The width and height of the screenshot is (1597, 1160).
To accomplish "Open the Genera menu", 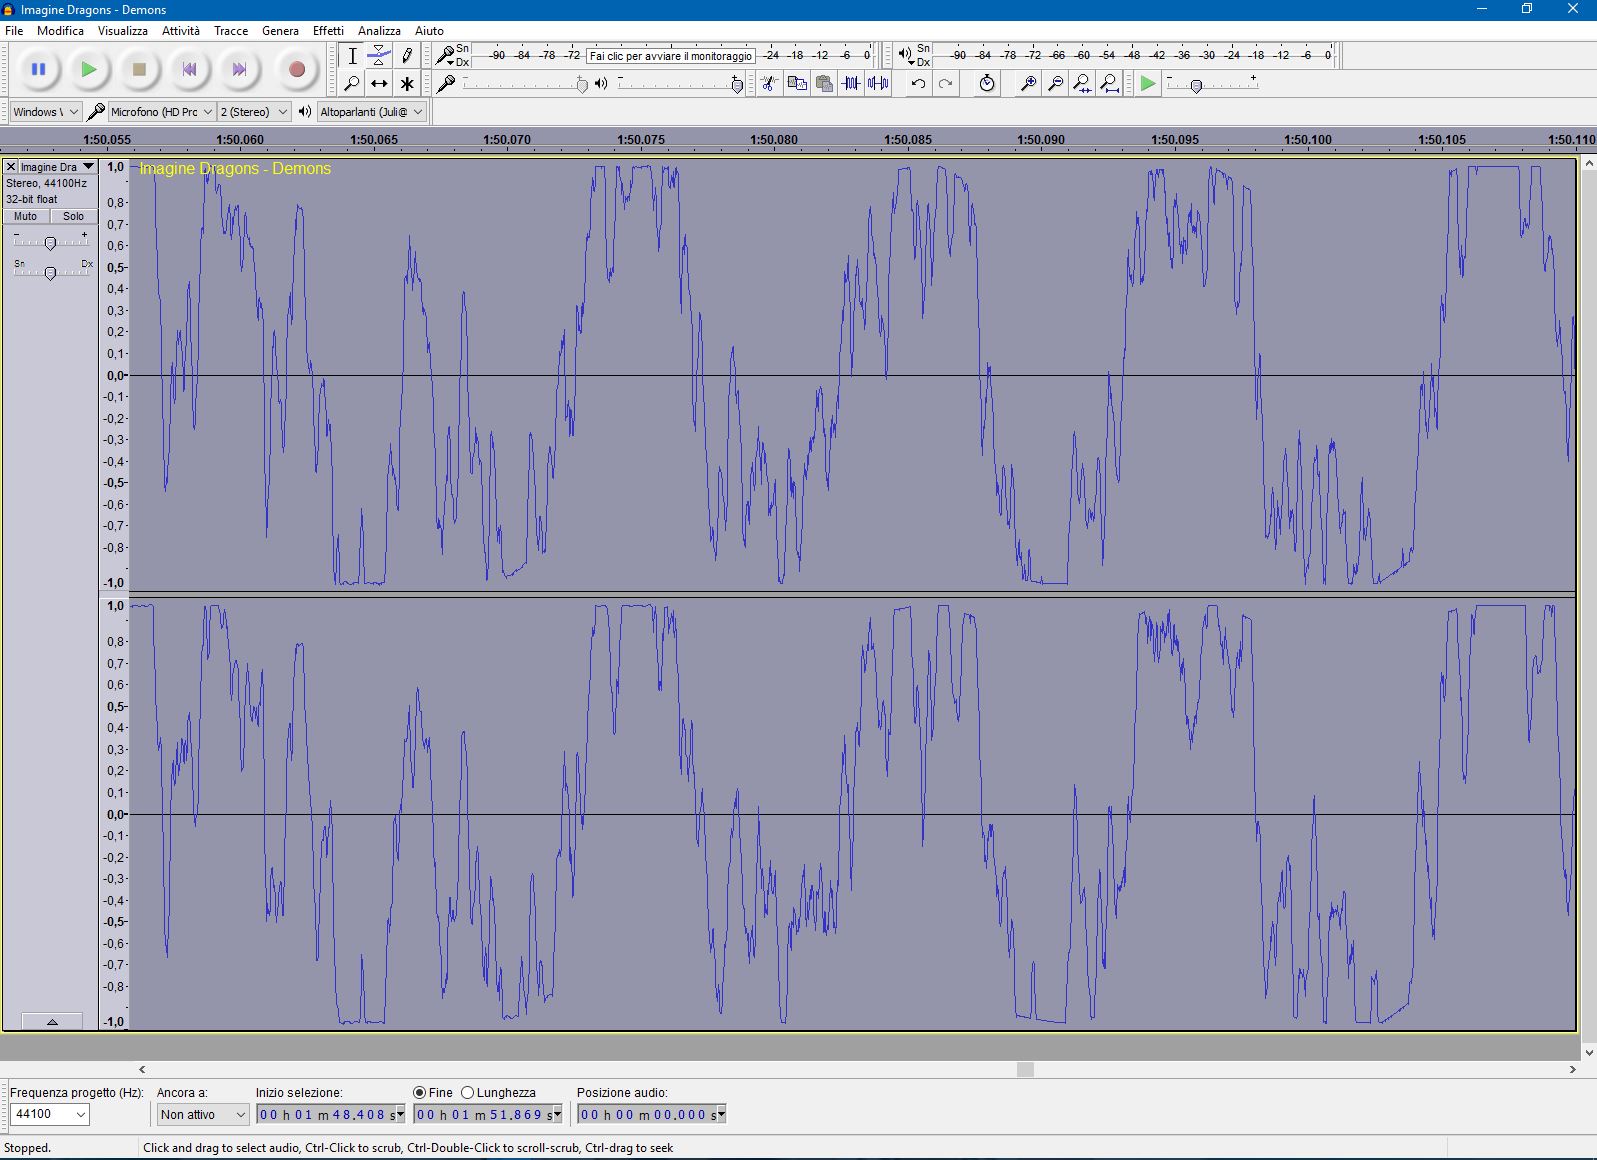I will (280, 31).
